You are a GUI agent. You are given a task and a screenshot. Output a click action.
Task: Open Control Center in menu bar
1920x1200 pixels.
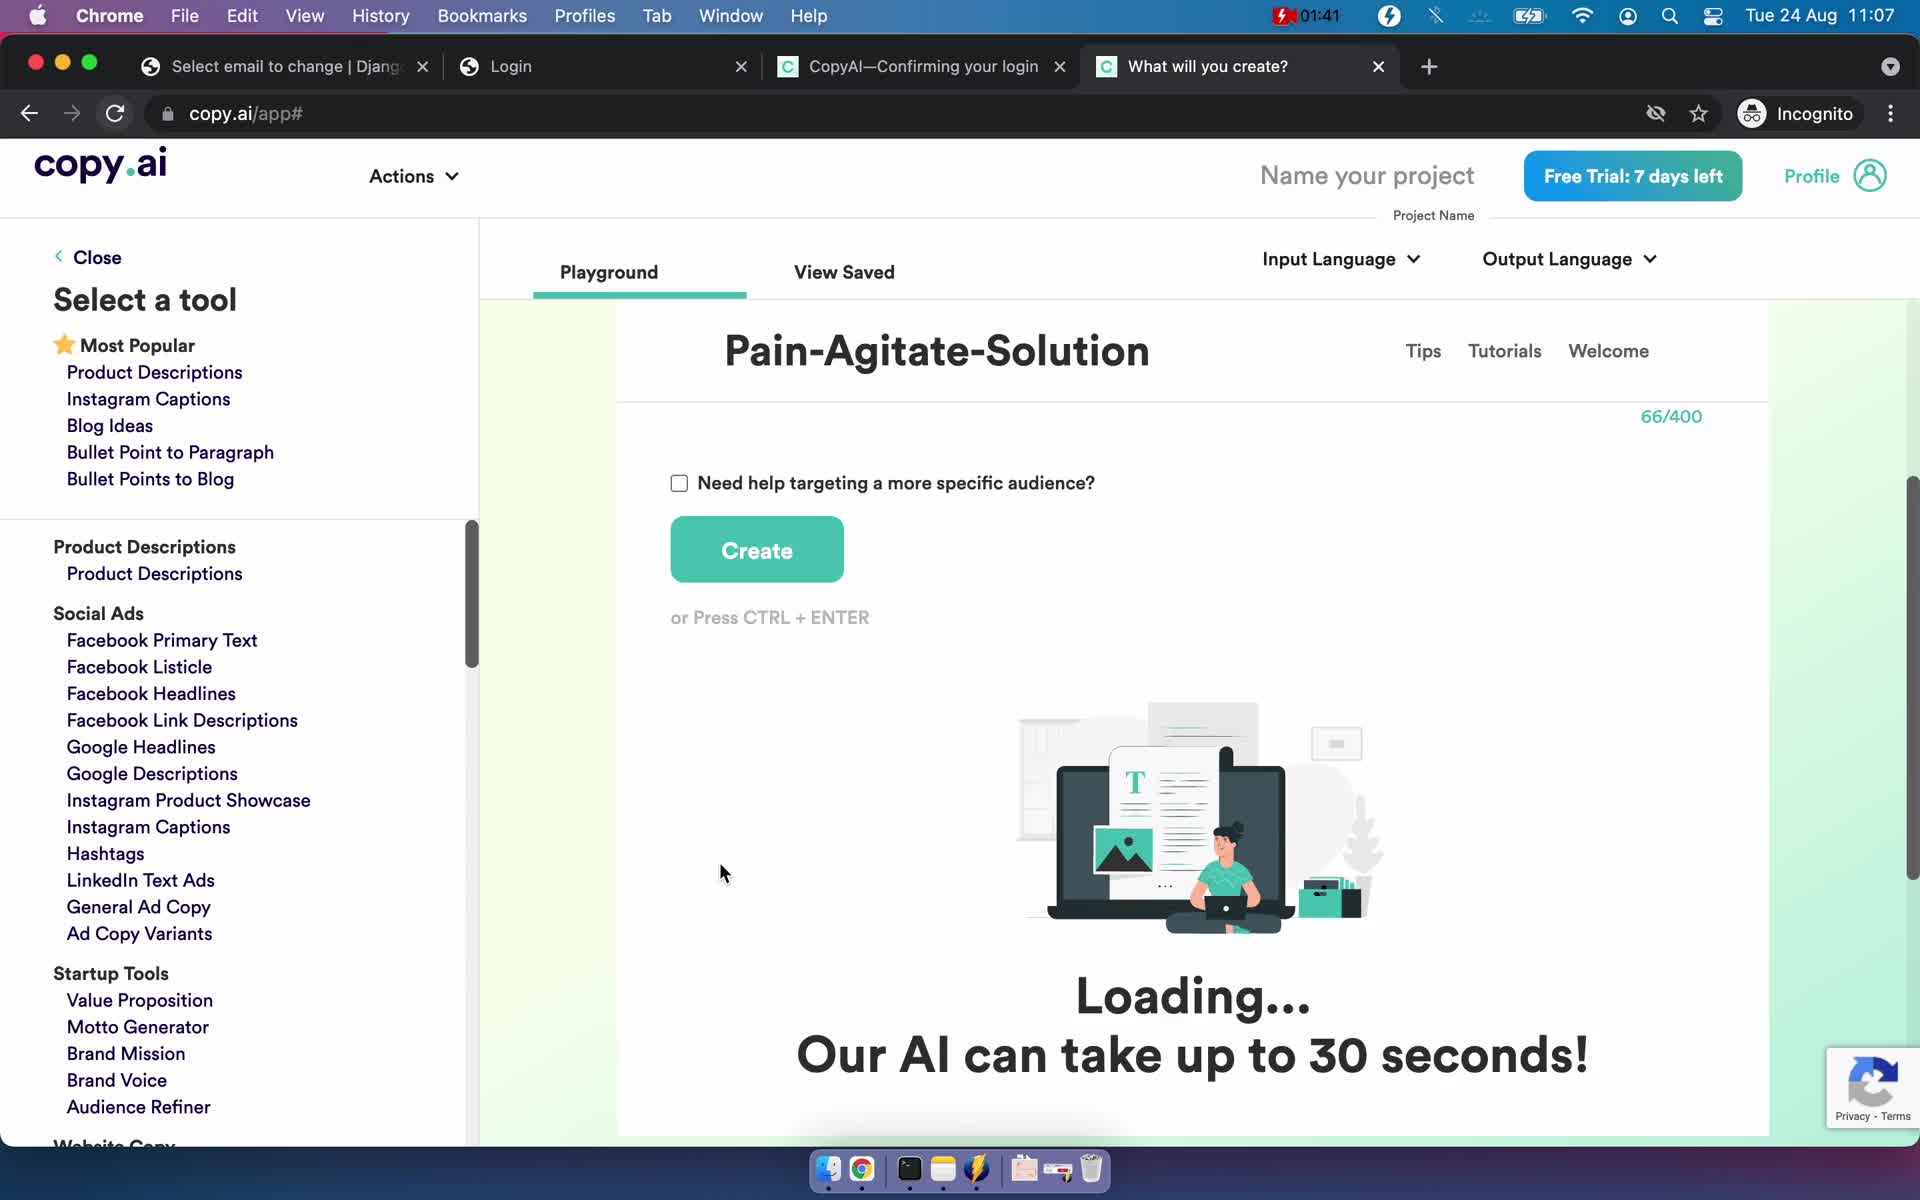point(1713,16)
